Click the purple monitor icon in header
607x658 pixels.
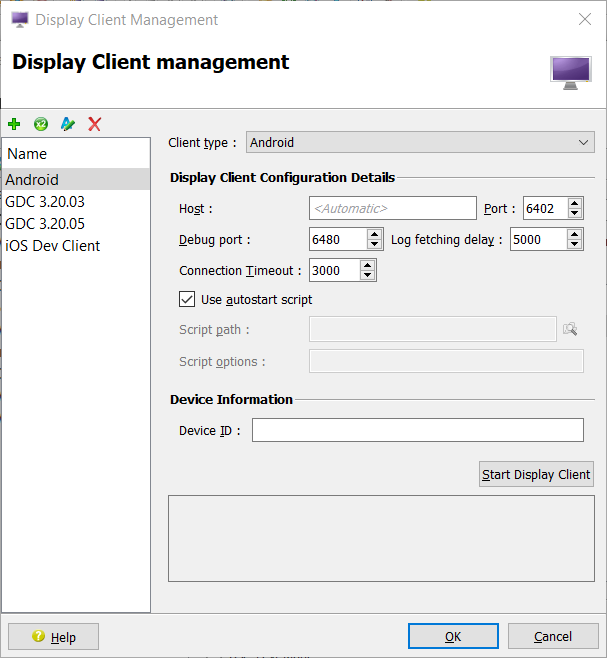coord(570,72)
